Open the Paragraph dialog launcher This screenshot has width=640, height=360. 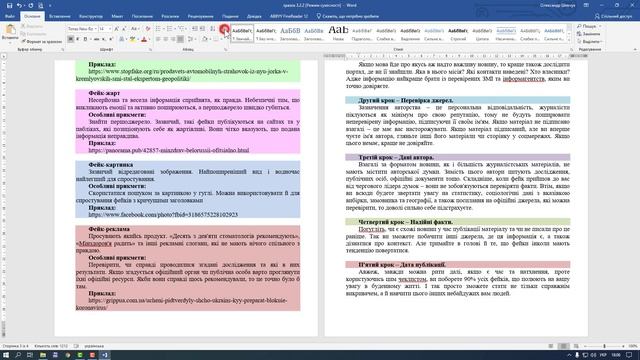point(225,49)
